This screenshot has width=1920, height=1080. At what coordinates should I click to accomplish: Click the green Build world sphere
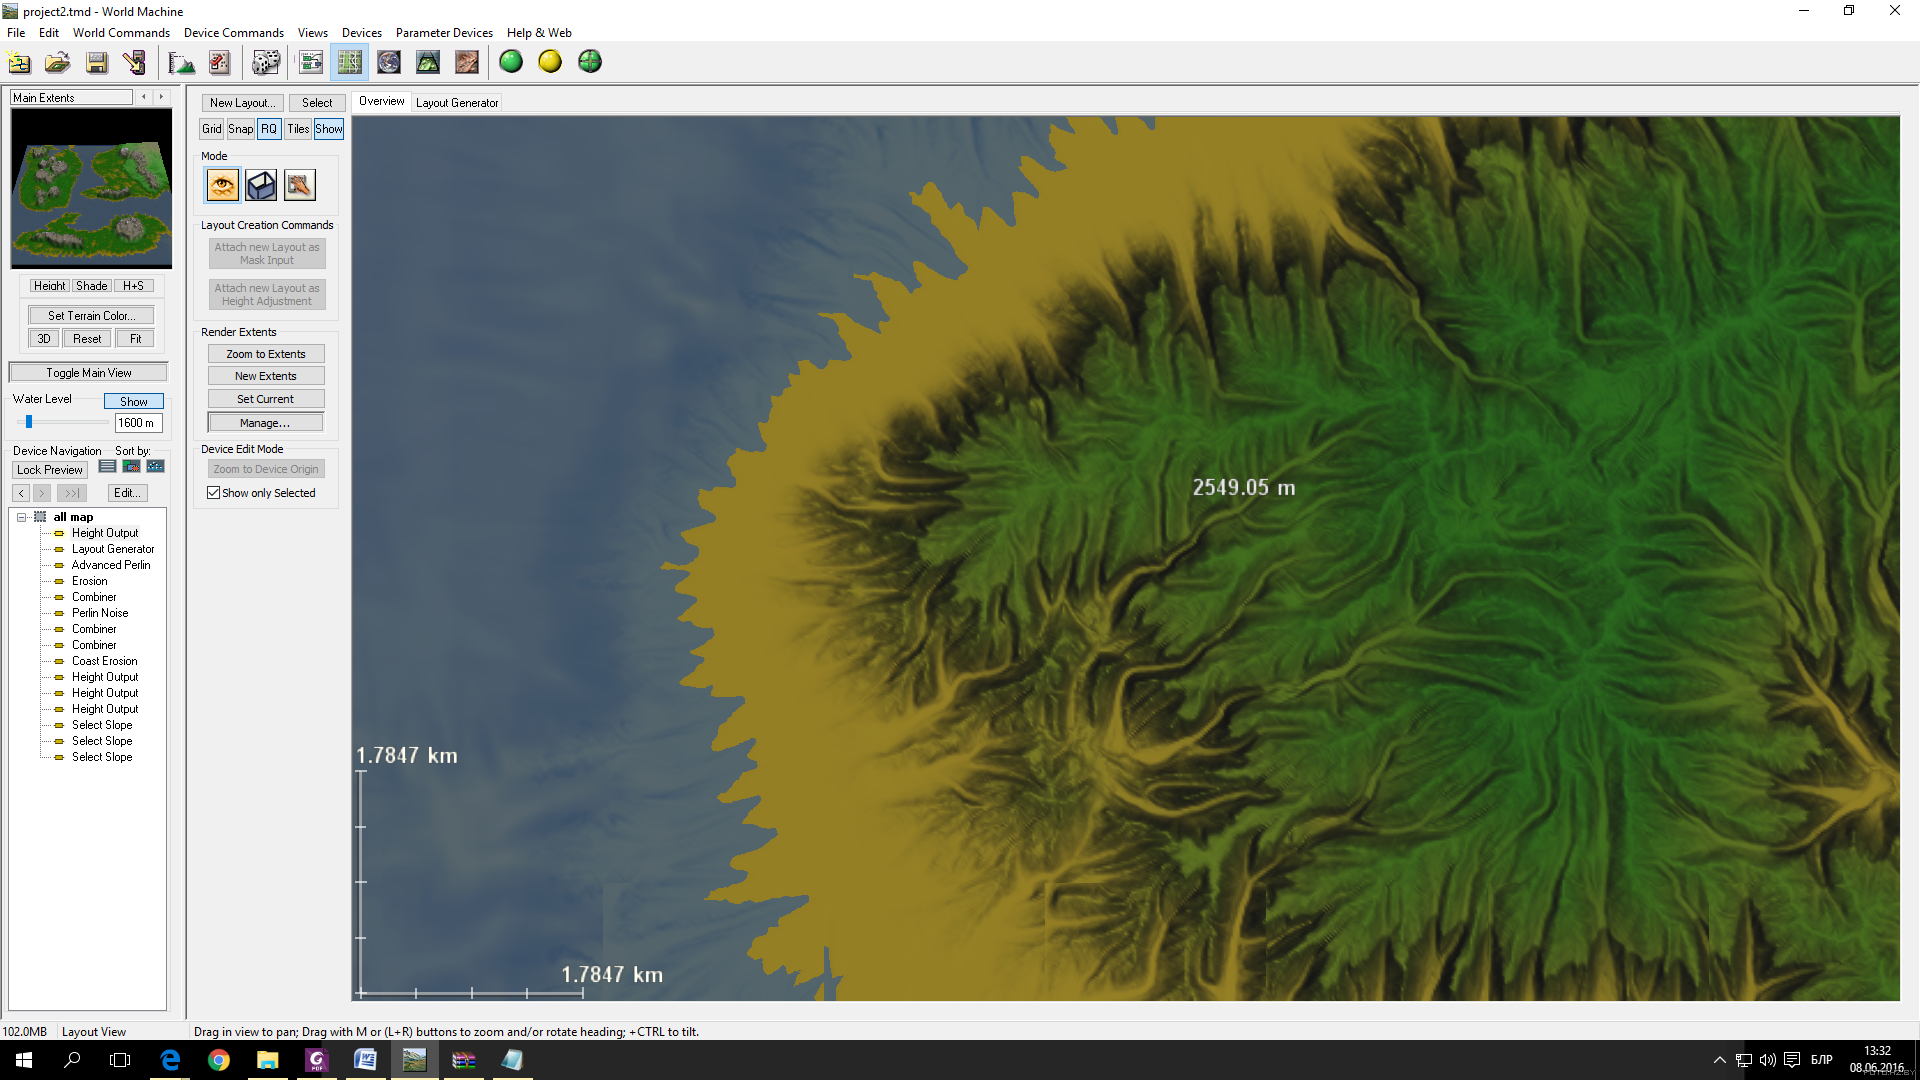click(x=511, y=62)
